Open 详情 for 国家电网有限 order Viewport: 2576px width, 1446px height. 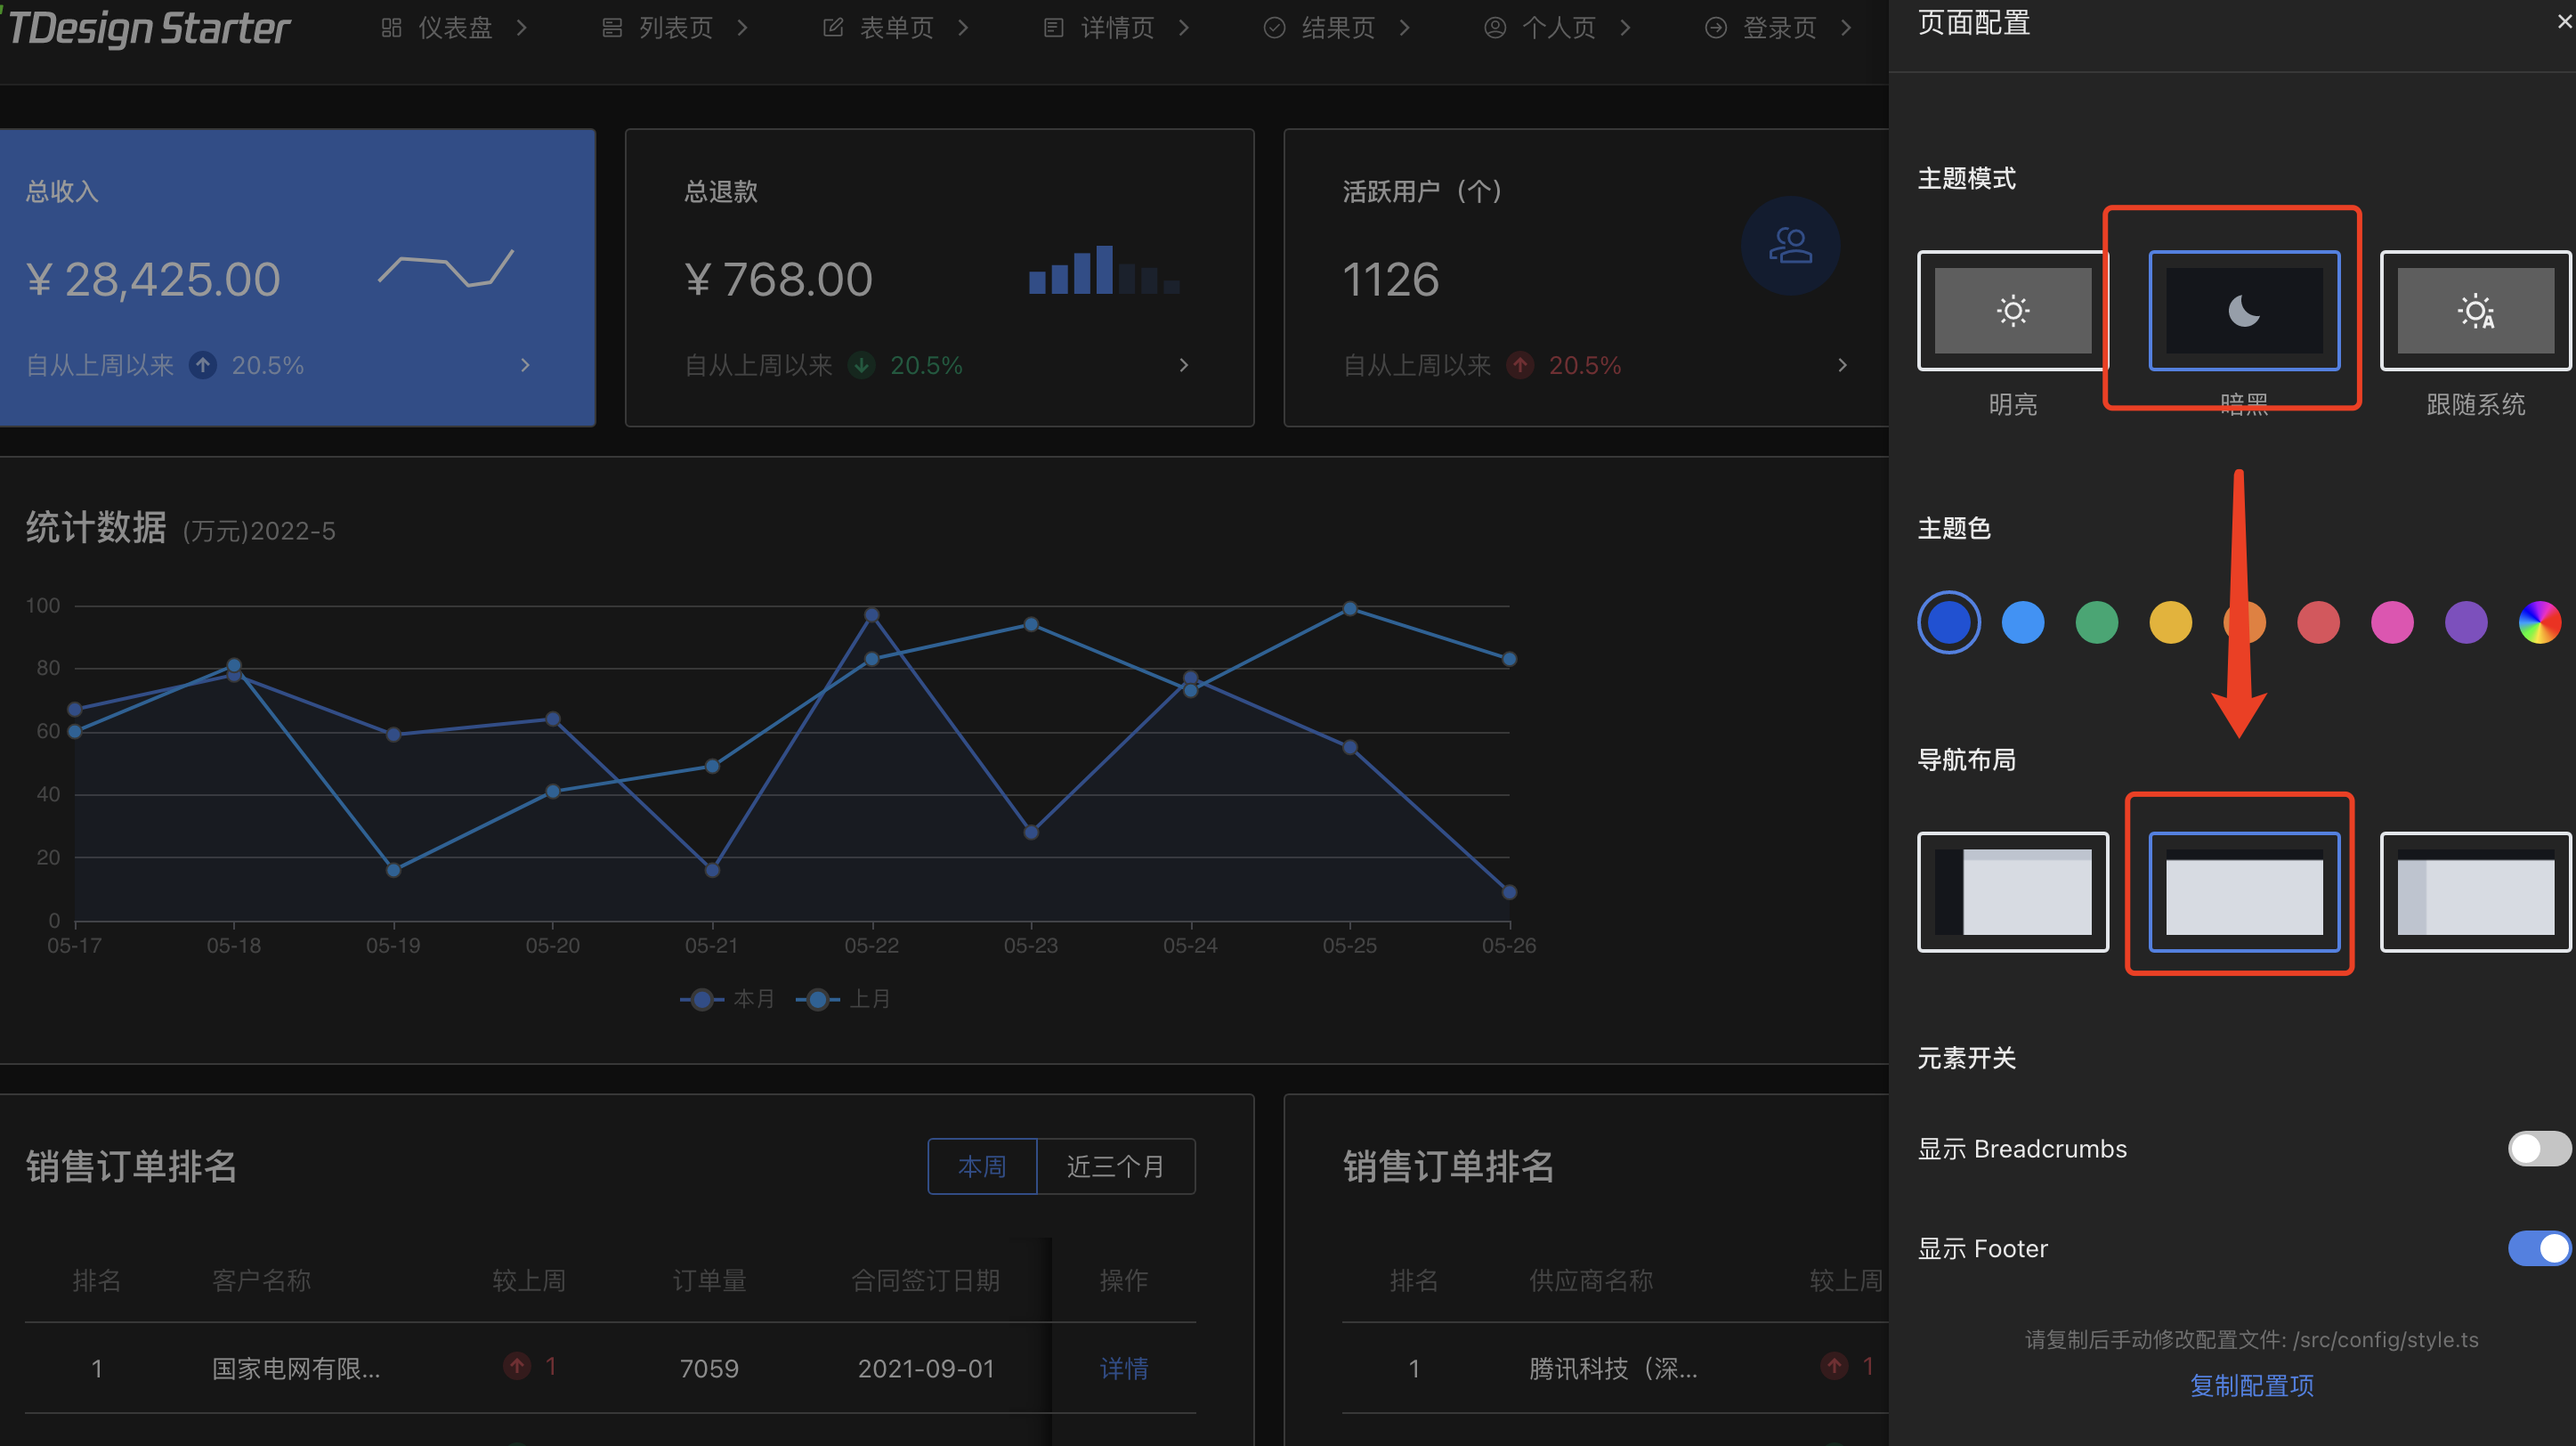click(1124, 1368)
